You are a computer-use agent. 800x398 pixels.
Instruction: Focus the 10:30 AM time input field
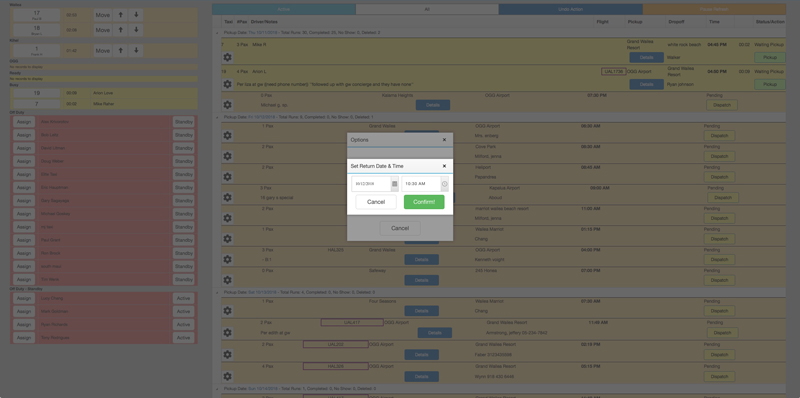(x=421, y=184)
